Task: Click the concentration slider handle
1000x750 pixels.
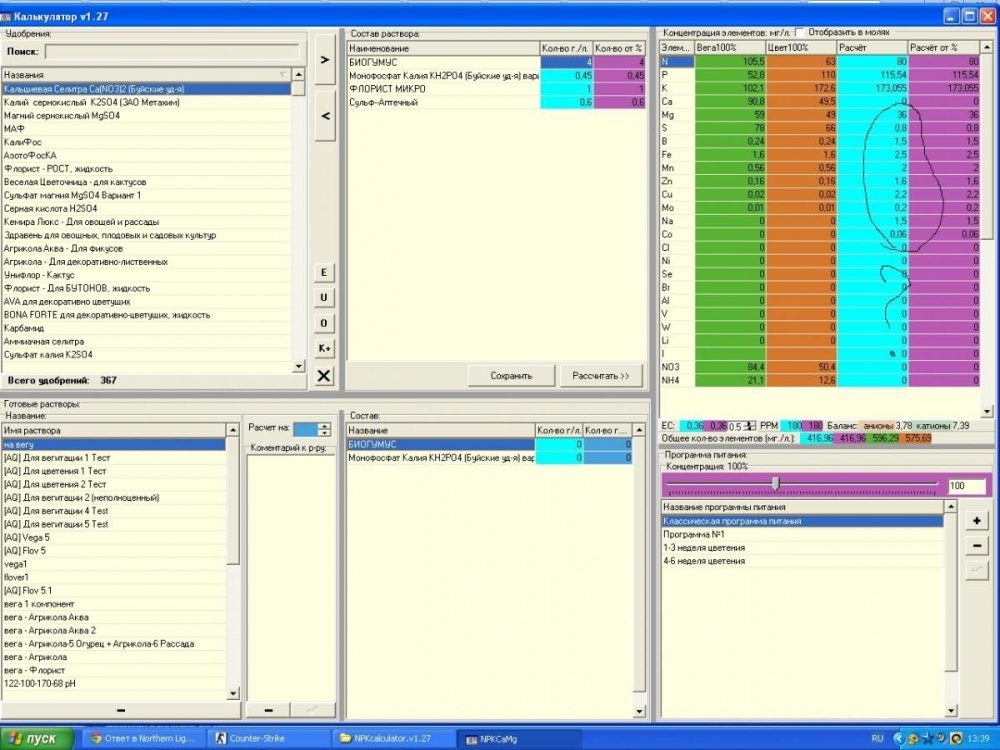Action: [x=776, y=483]
